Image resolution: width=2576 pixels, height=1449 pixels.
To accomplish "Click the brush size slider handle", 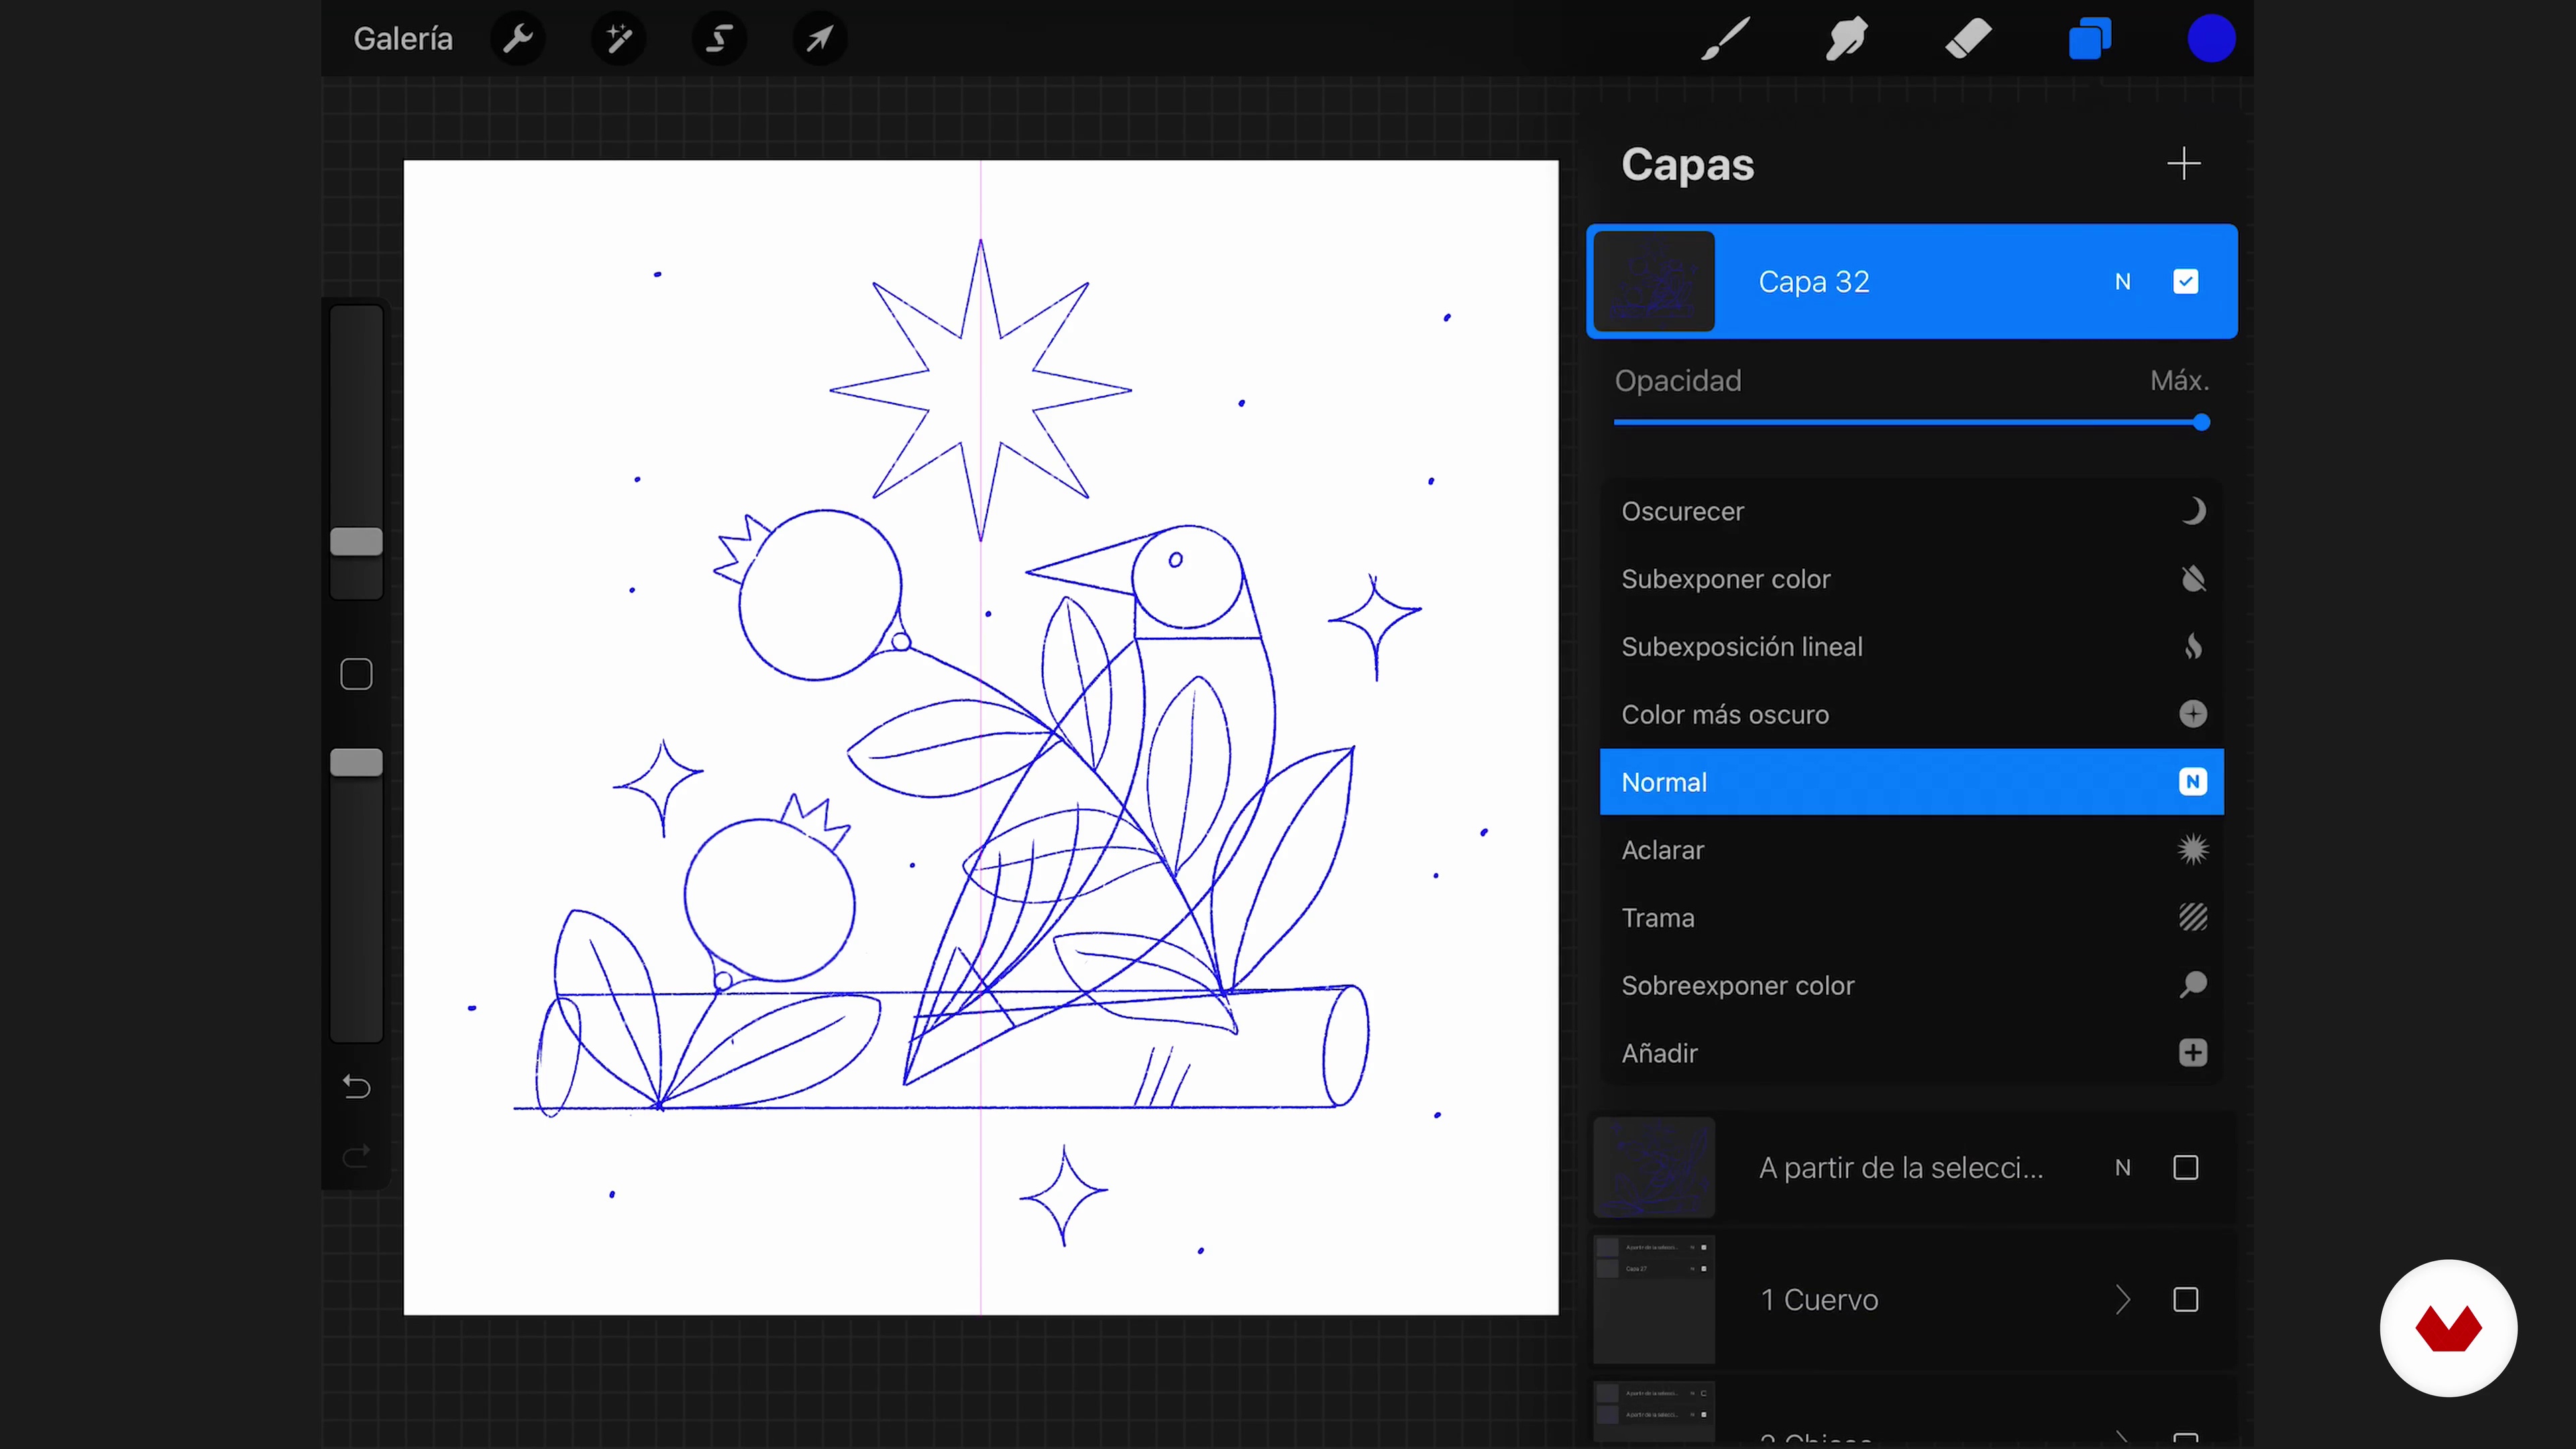I will [x=356, y=542].
